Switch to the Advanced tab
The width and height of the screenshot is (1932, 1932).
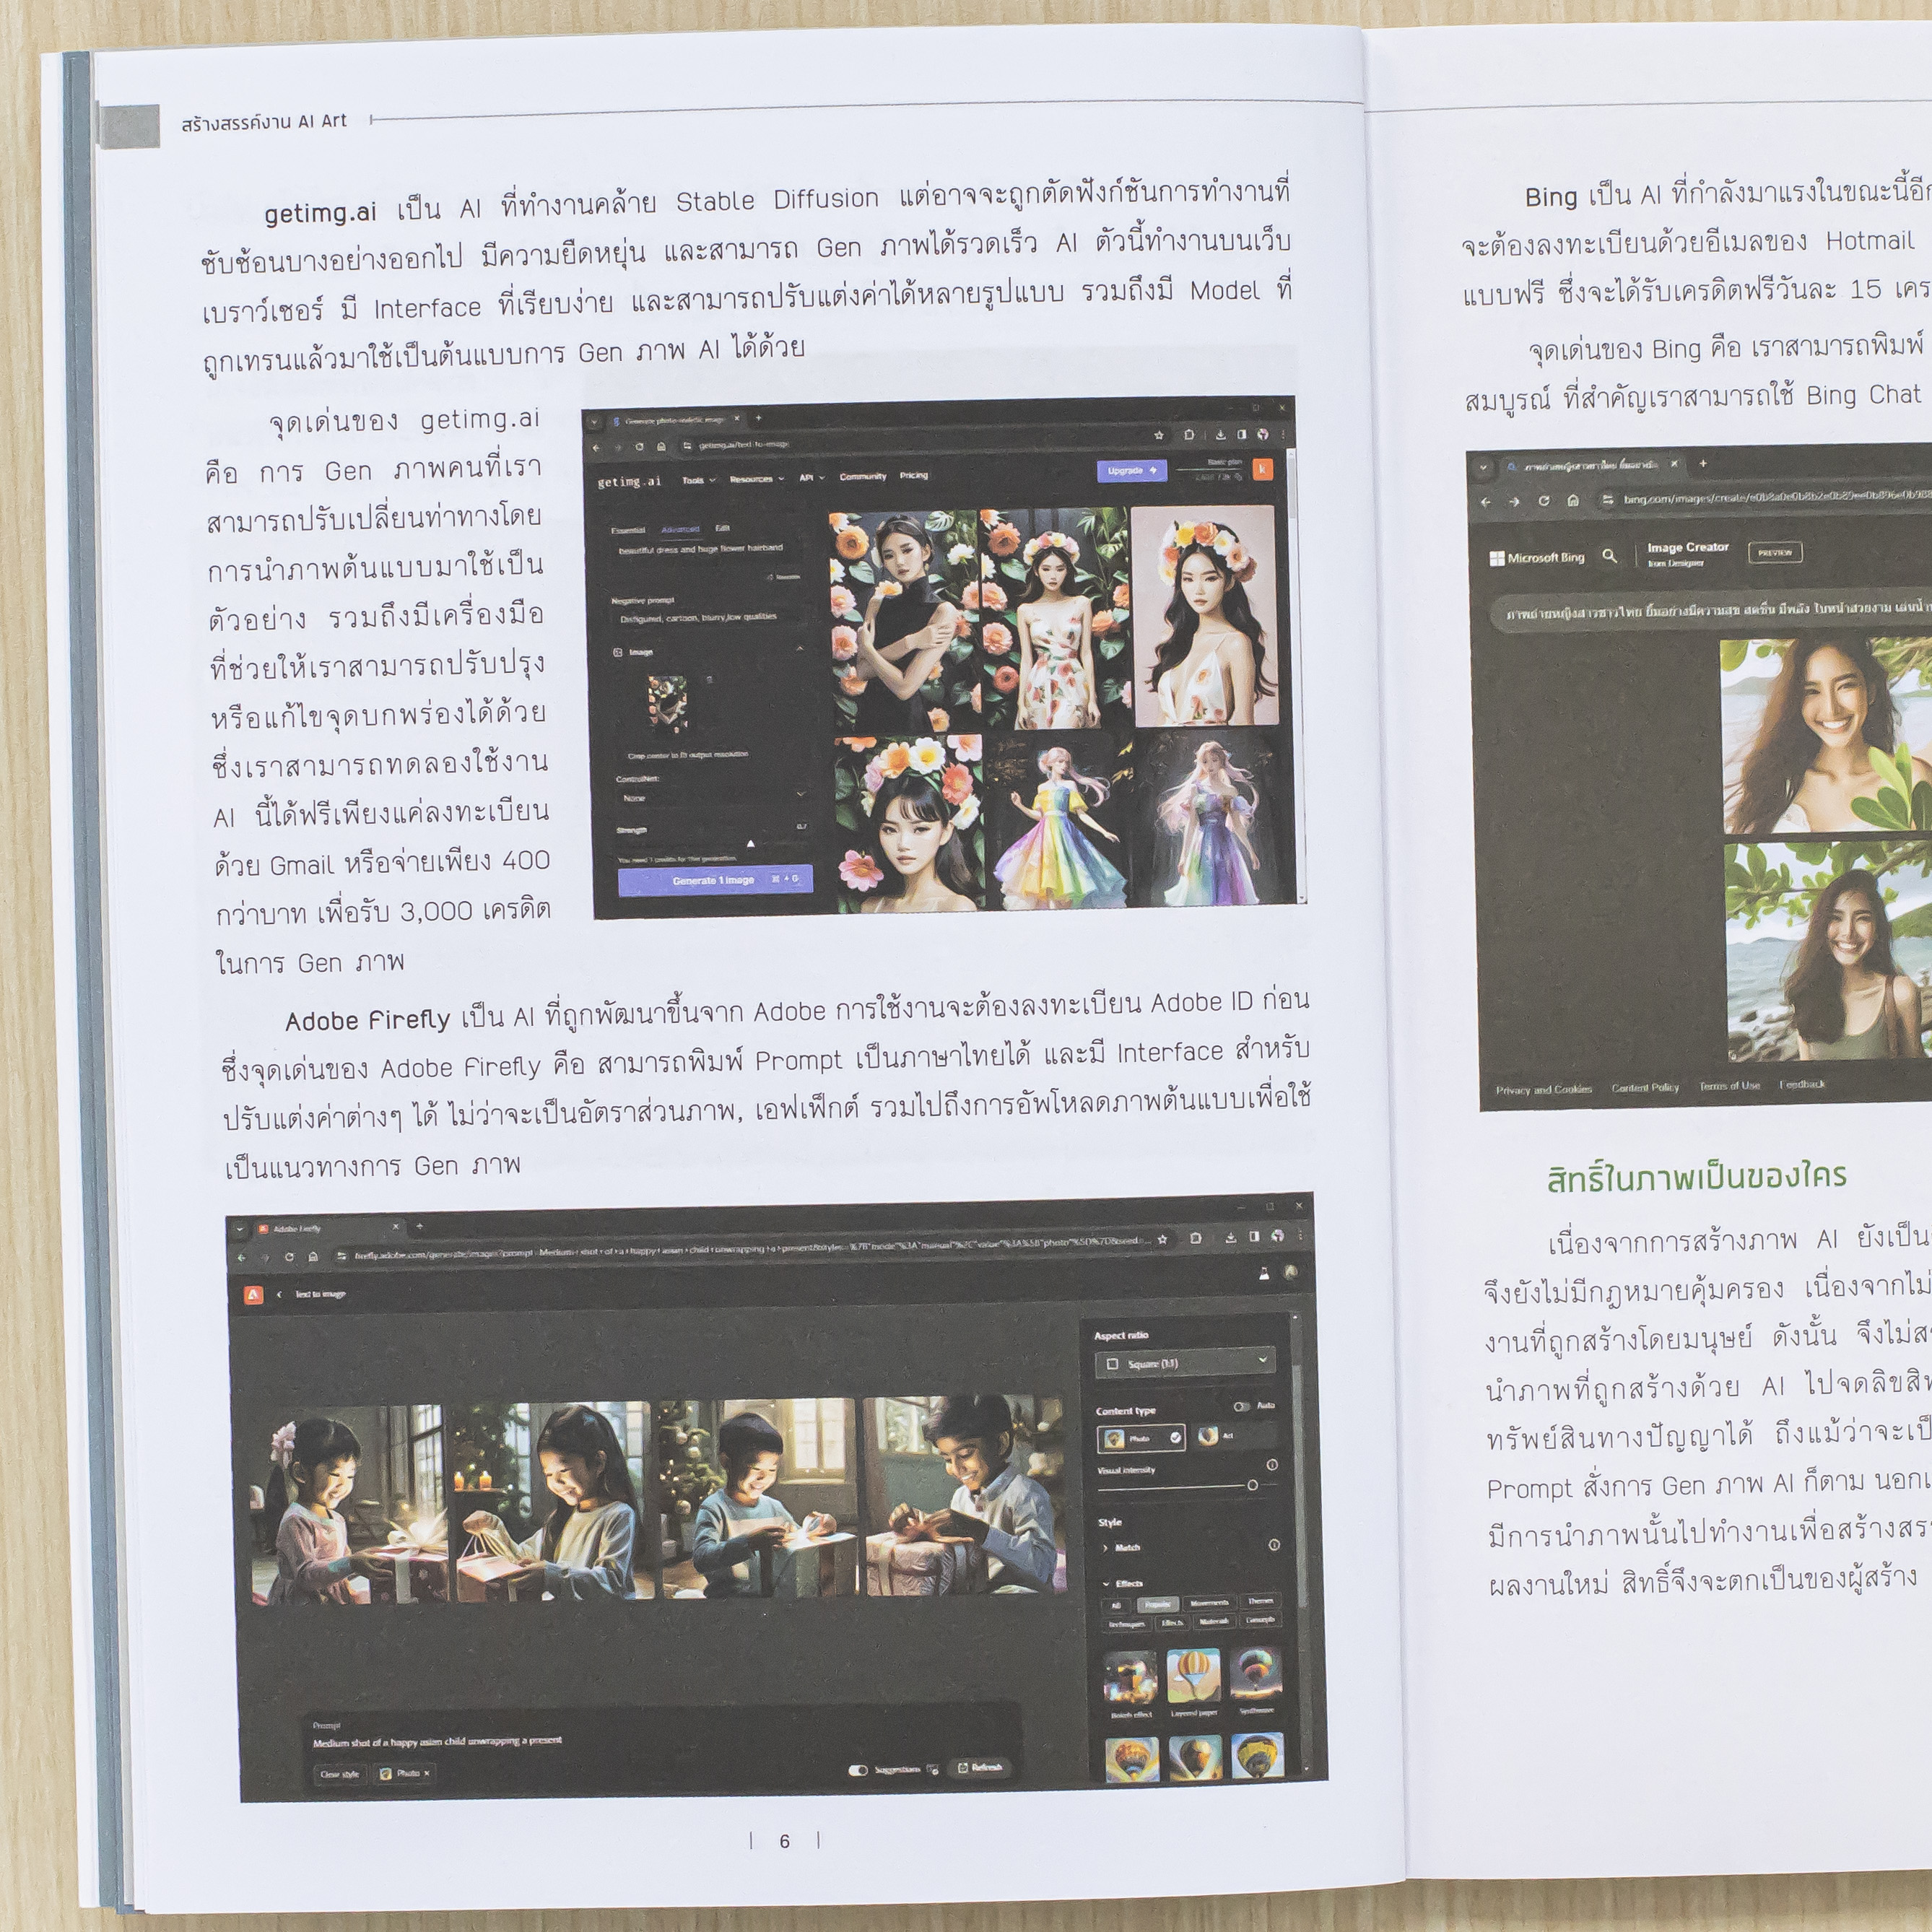click(x=680, y=529)
